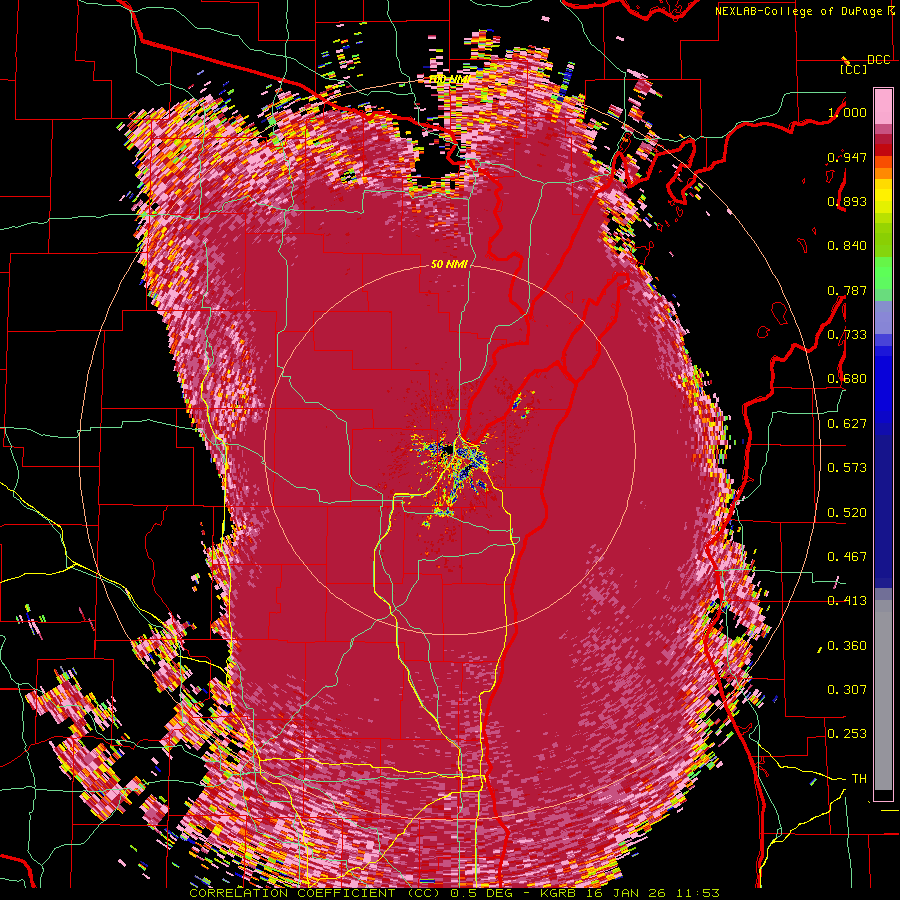The height and width of the screenshot is (900, 900).
Task: Click the 0.307 scale value
Action: click(x=847, y=690)
